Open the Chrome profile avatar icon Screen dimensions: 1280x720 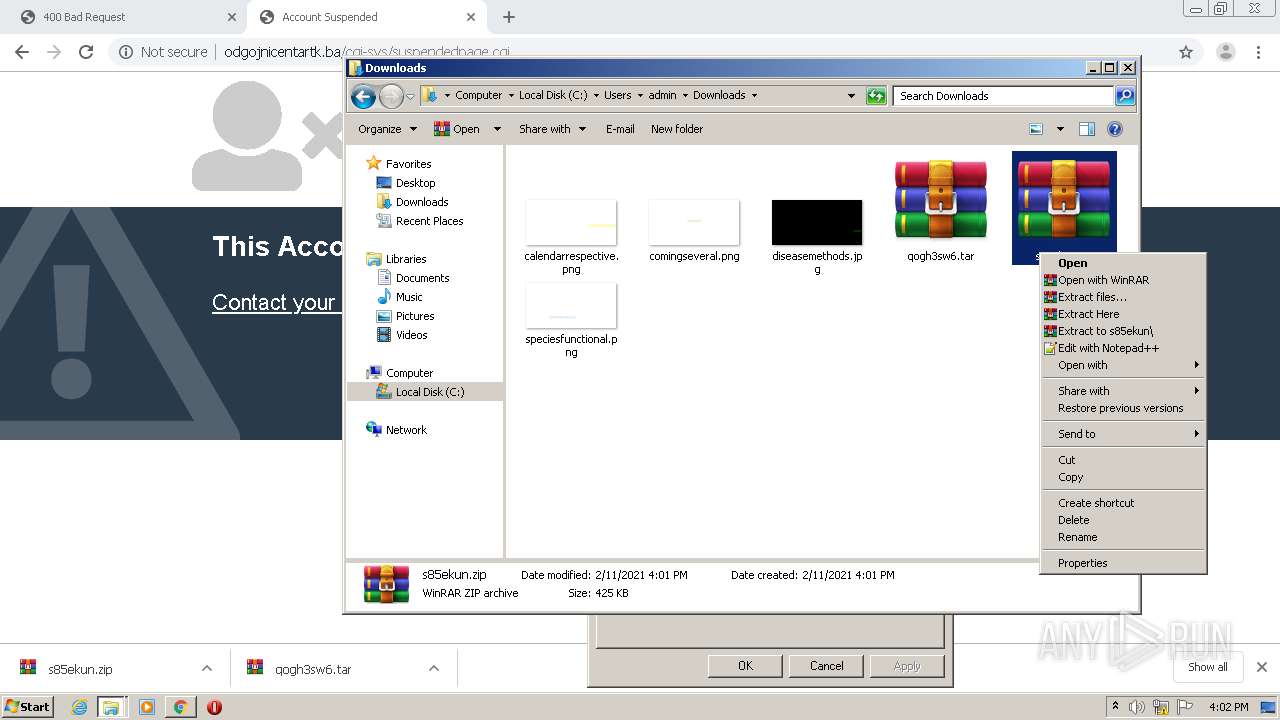1225,52
